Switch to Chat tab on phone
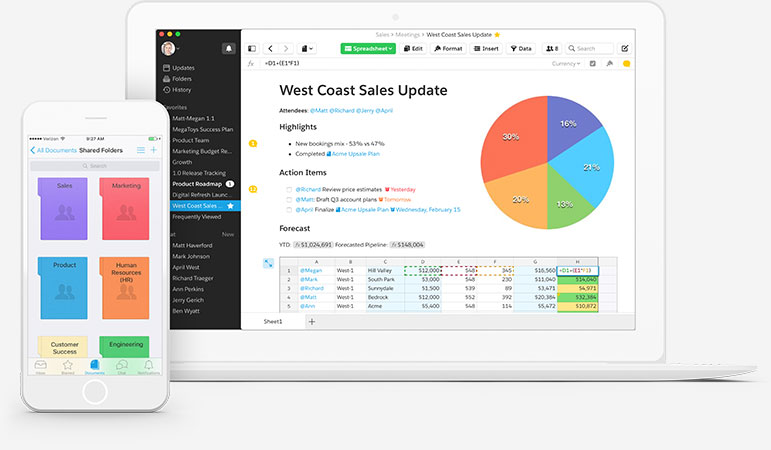 tap(122, 366)
